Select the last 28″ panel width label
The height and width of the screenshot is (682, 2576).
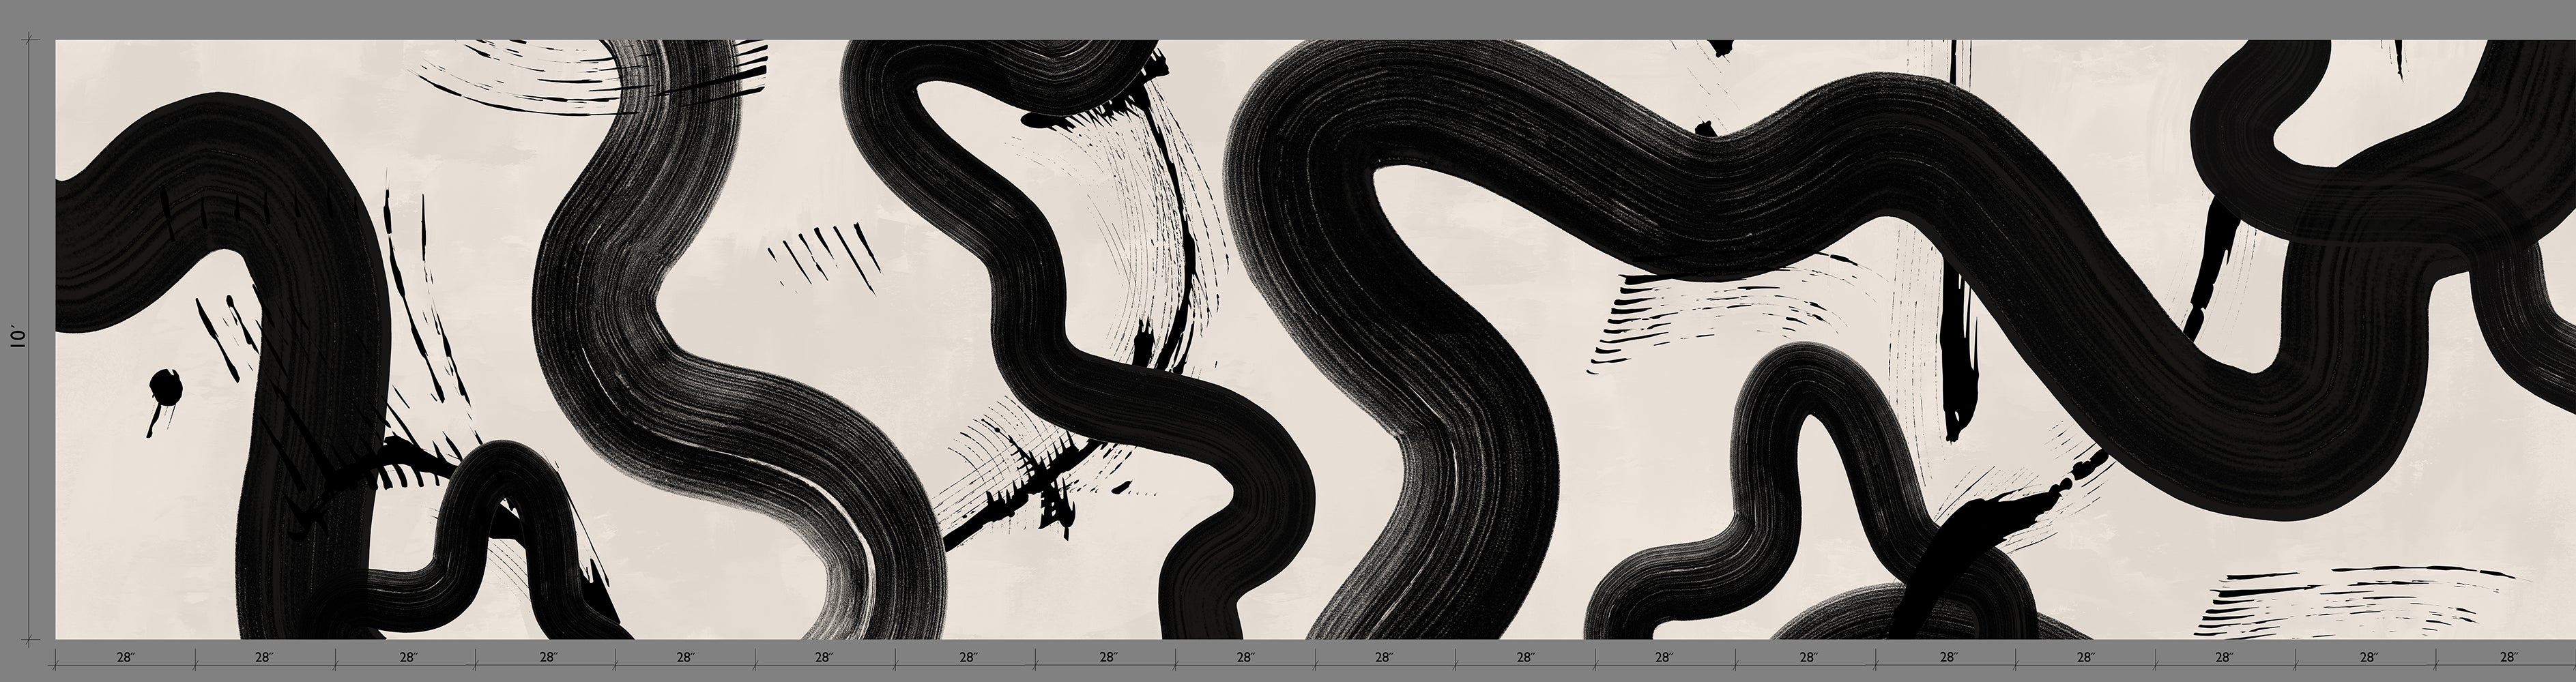(x=2508, y=658)
